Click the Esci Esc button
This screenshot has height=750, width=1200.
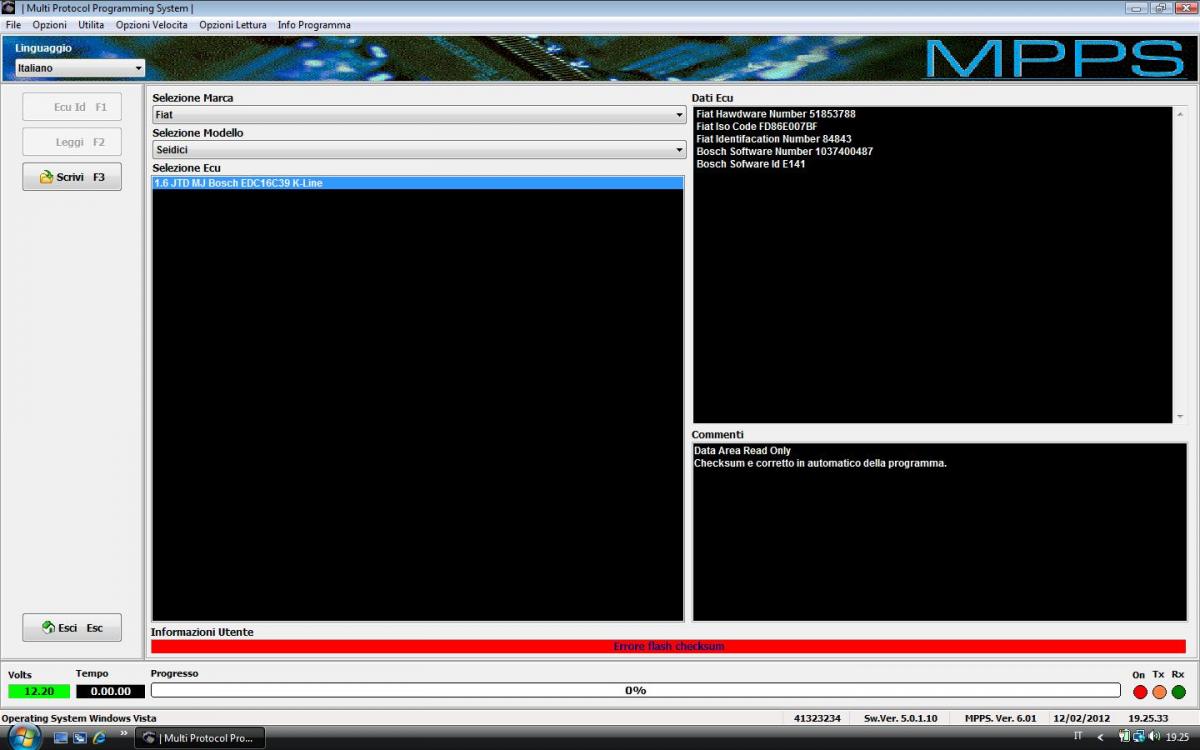(72, 628)
